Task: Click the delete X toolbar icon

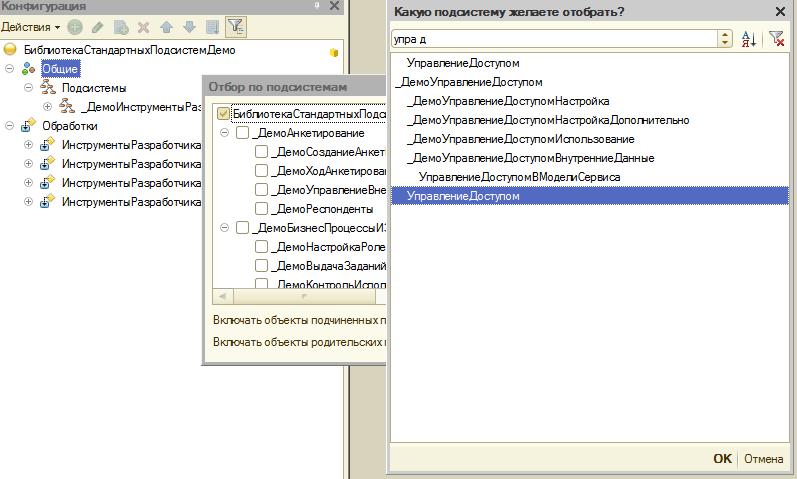Action: (x=143, y=25)
